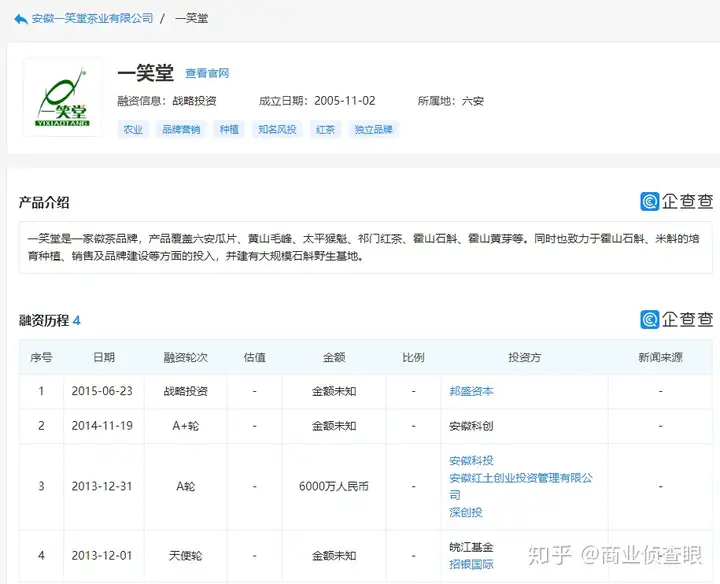Click 融资轮次 column header
Image resolution: width=720 pixels, height=584 pixels.
186,357
